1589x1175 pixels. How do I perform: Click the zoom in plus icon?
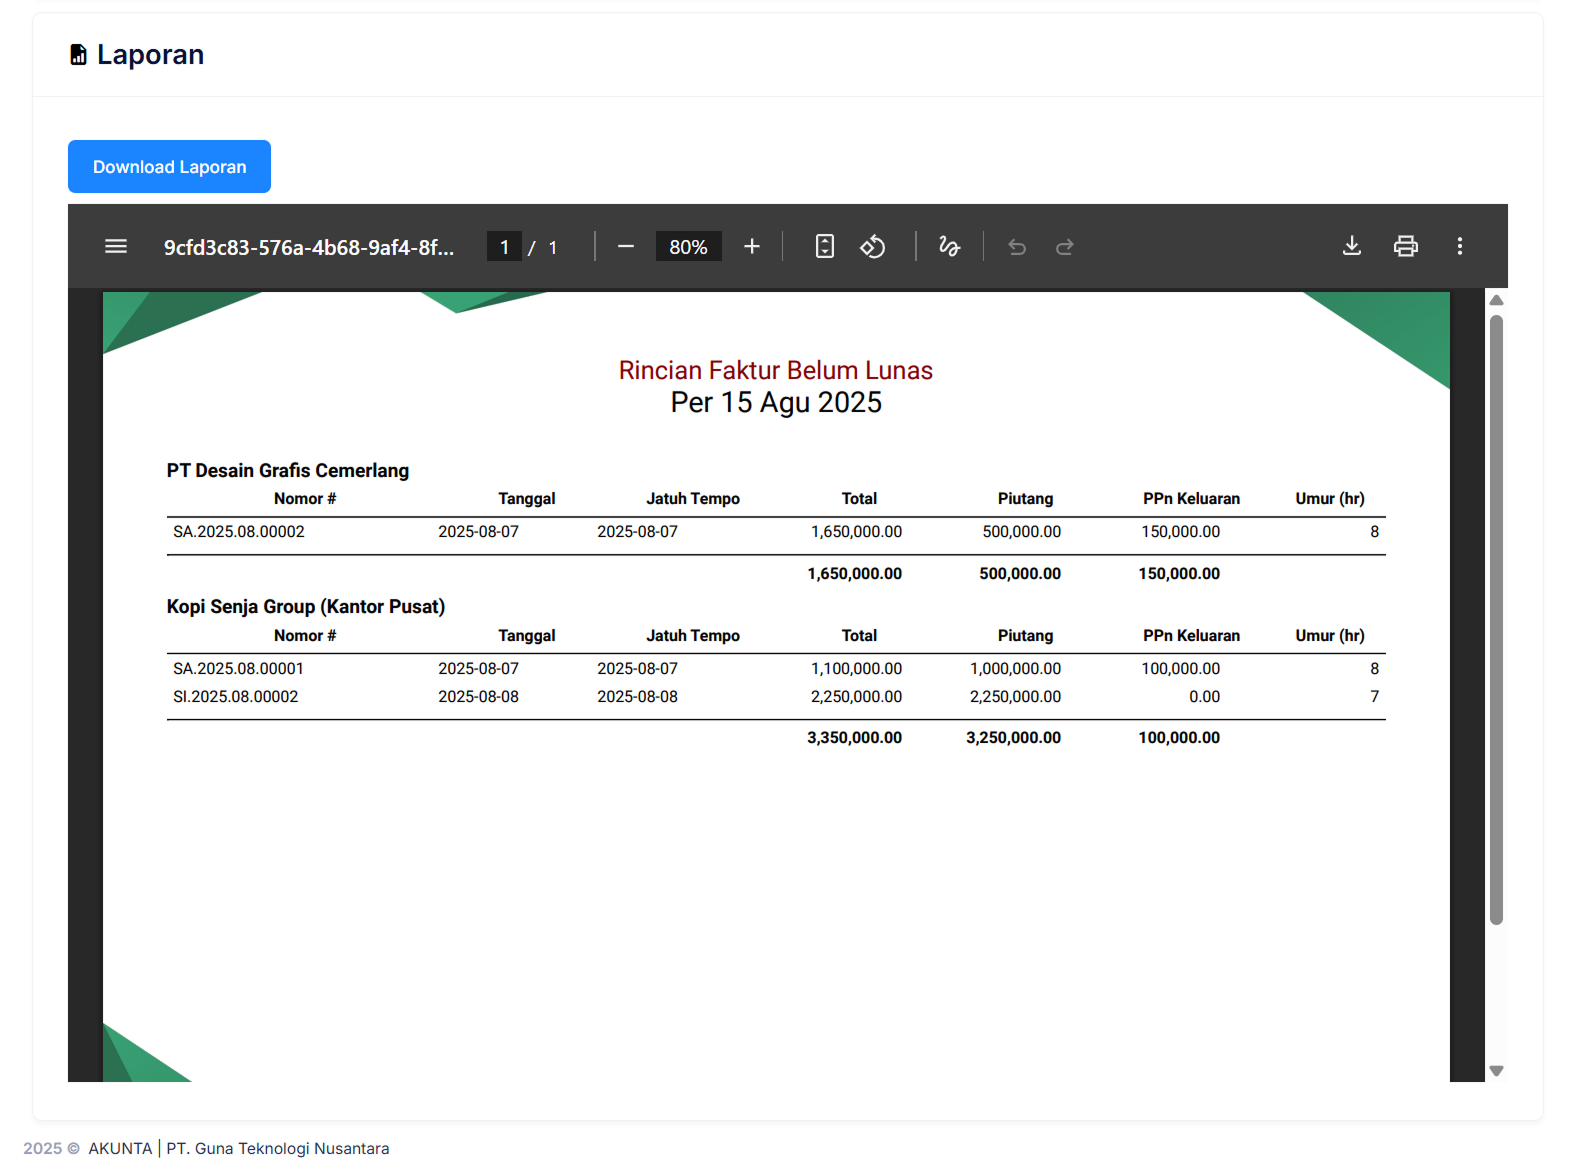tap(752, 246)
